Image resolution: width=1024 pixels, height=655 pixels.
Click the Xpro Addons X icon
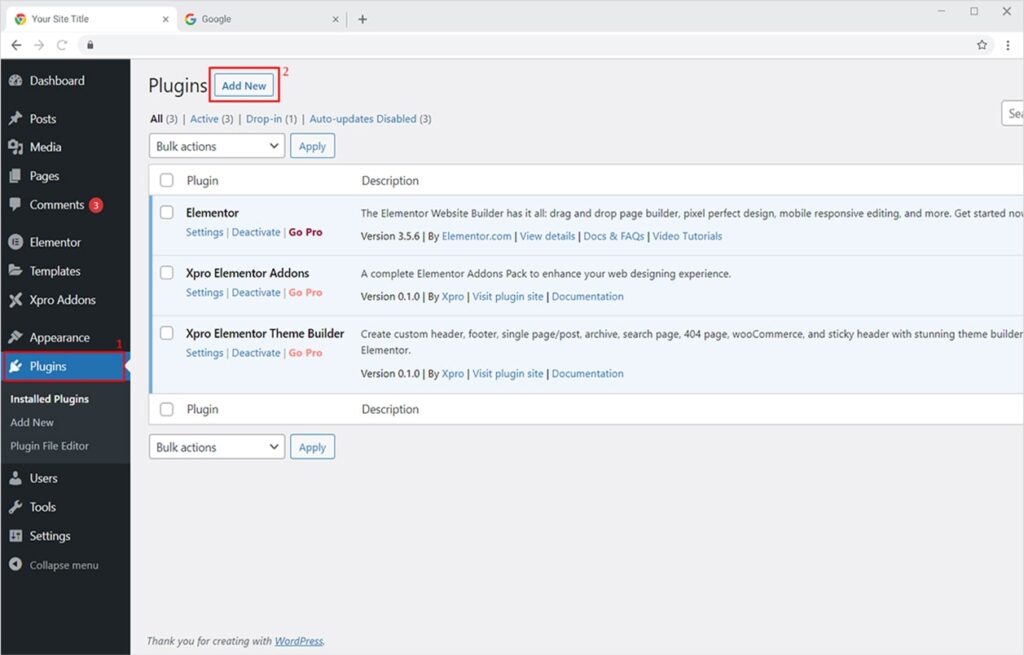15,300
